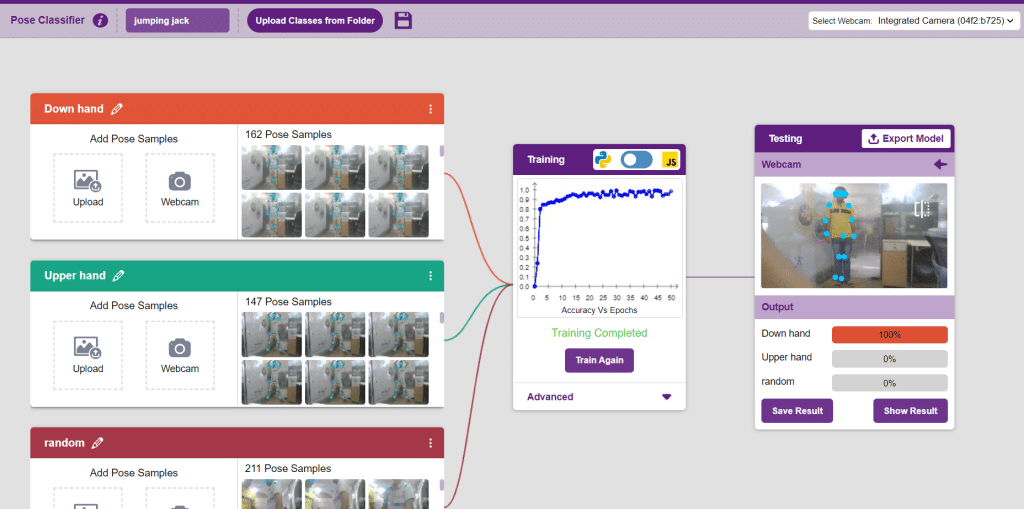
Task: Click the jumping jack project name field
Action: (x=178, y=21)
